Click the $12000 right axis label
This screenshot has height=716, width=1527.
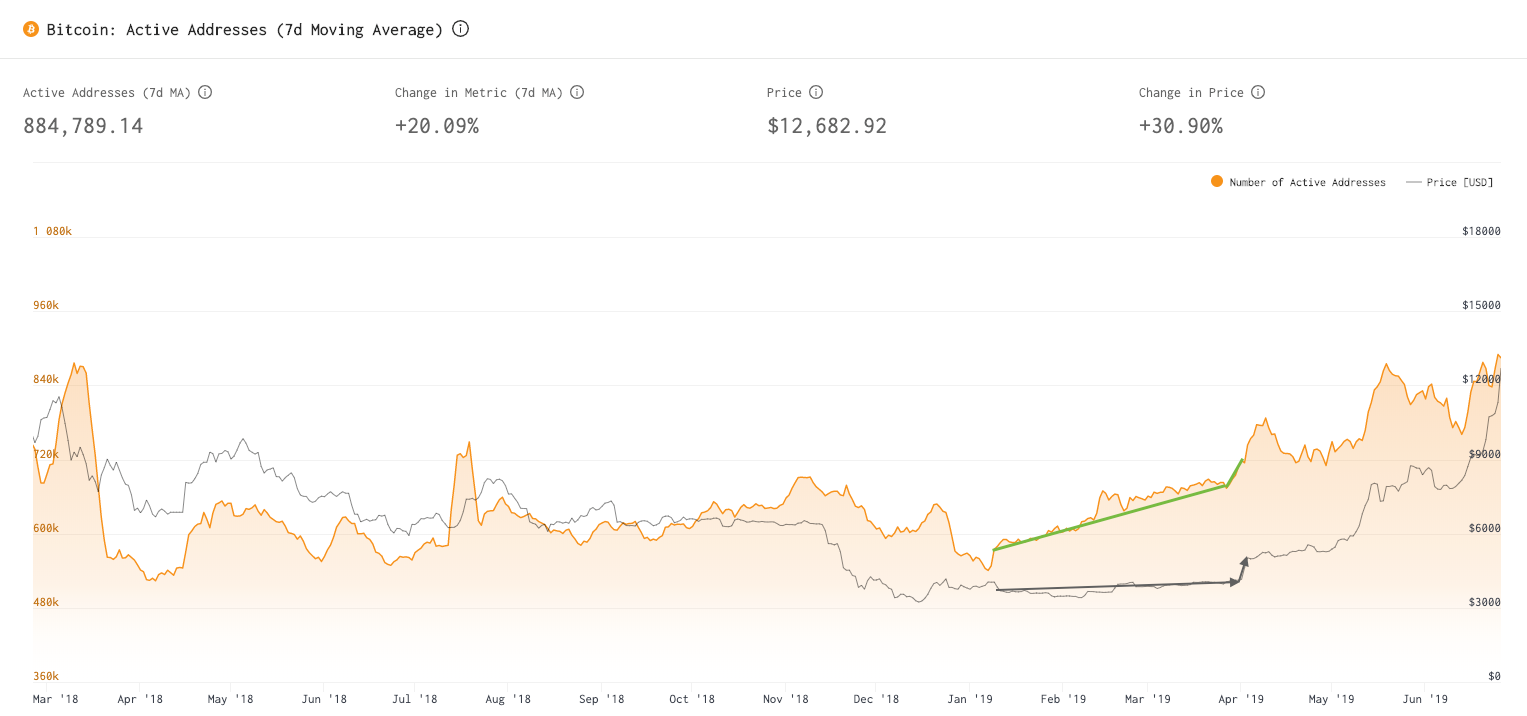[x=1481, y=380]
